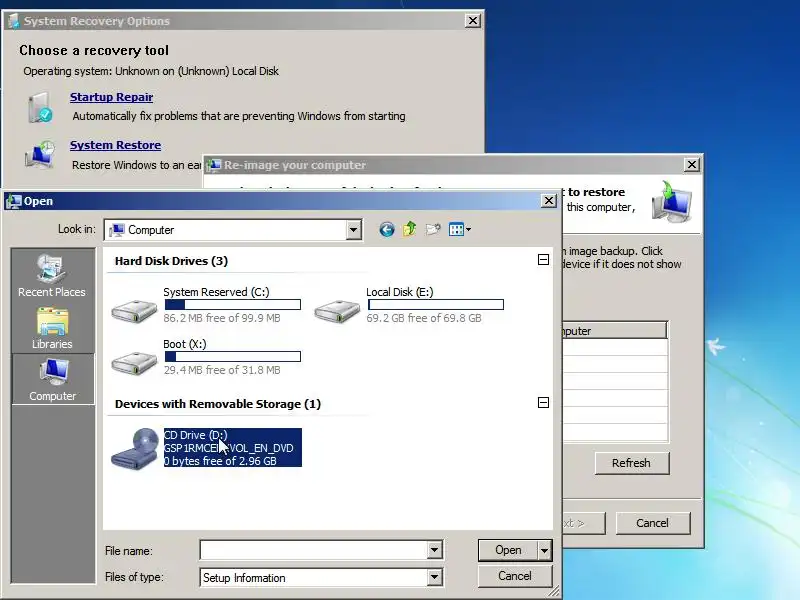Click the partially hidden Next button
The width and height of the screenshot is (800, 600).
[x=583, y=523]
